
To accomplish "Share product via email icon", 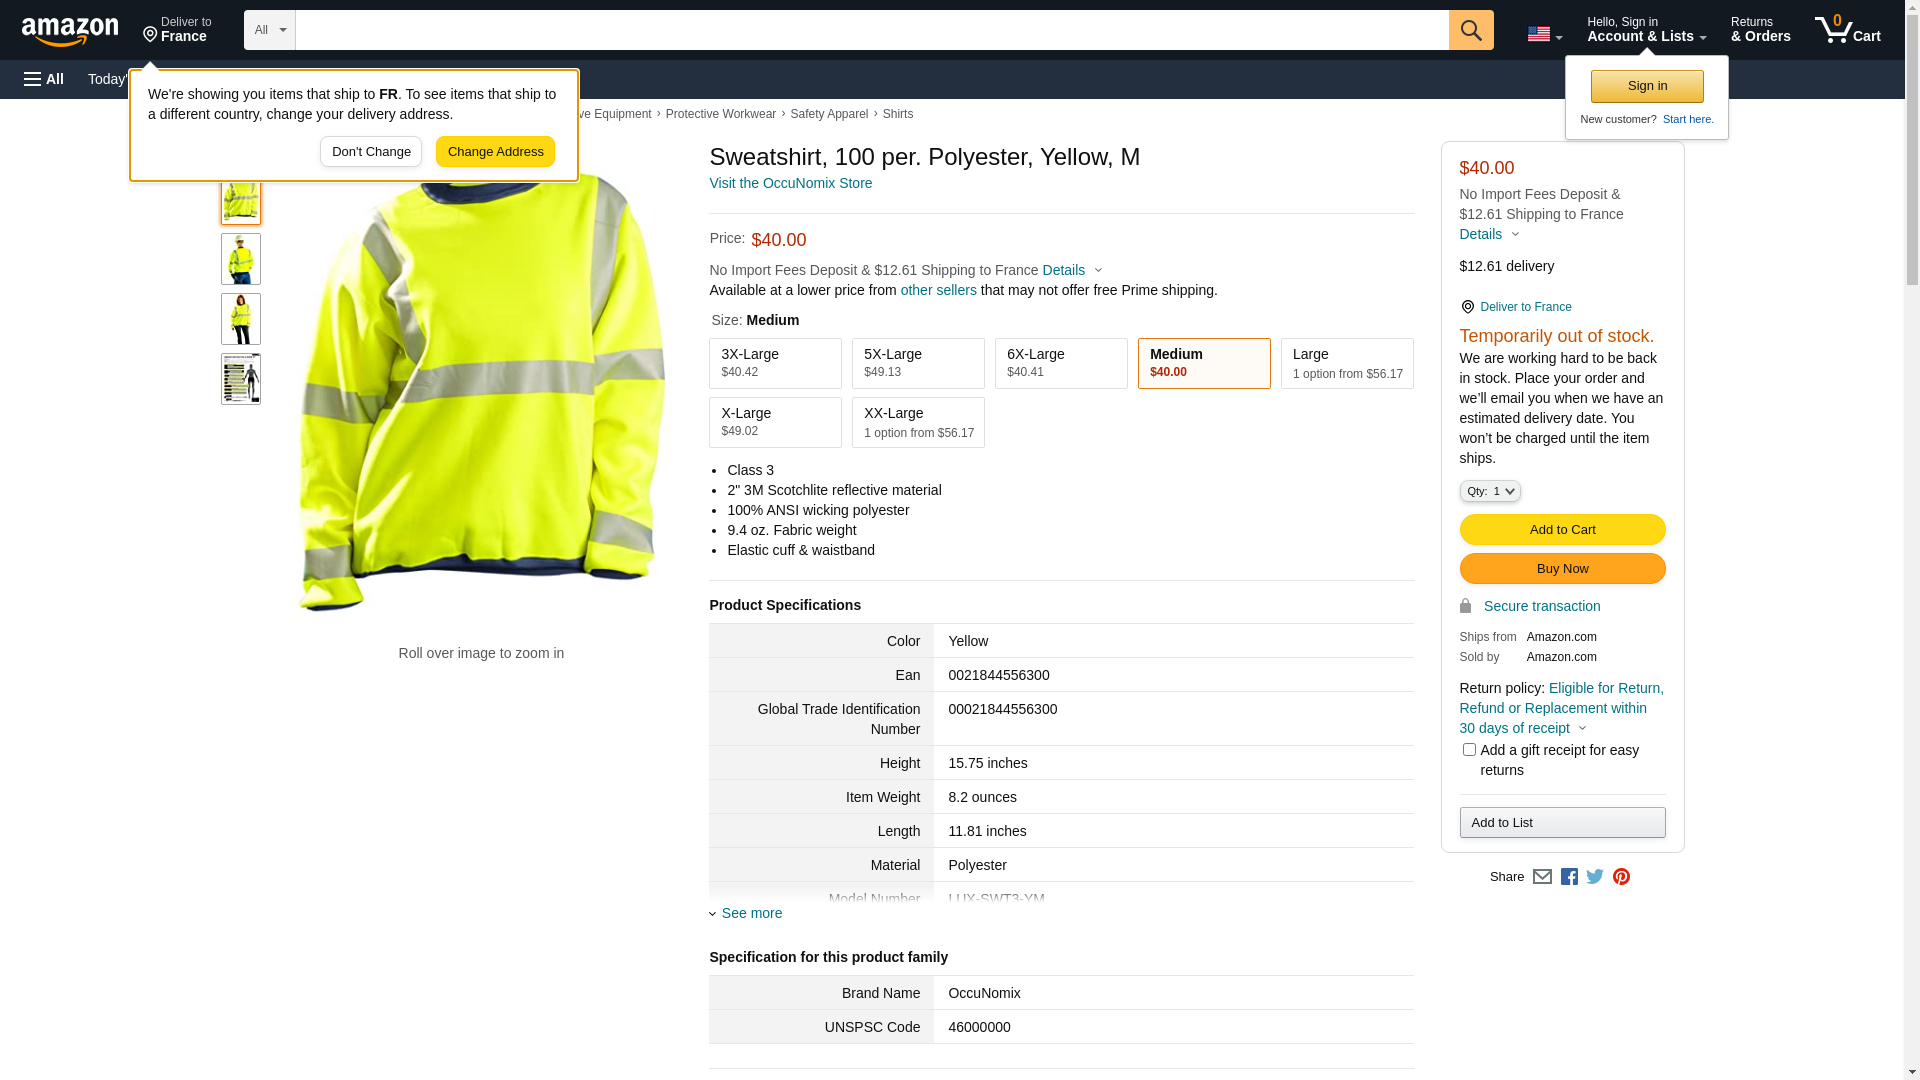I will pos(1542,877).
